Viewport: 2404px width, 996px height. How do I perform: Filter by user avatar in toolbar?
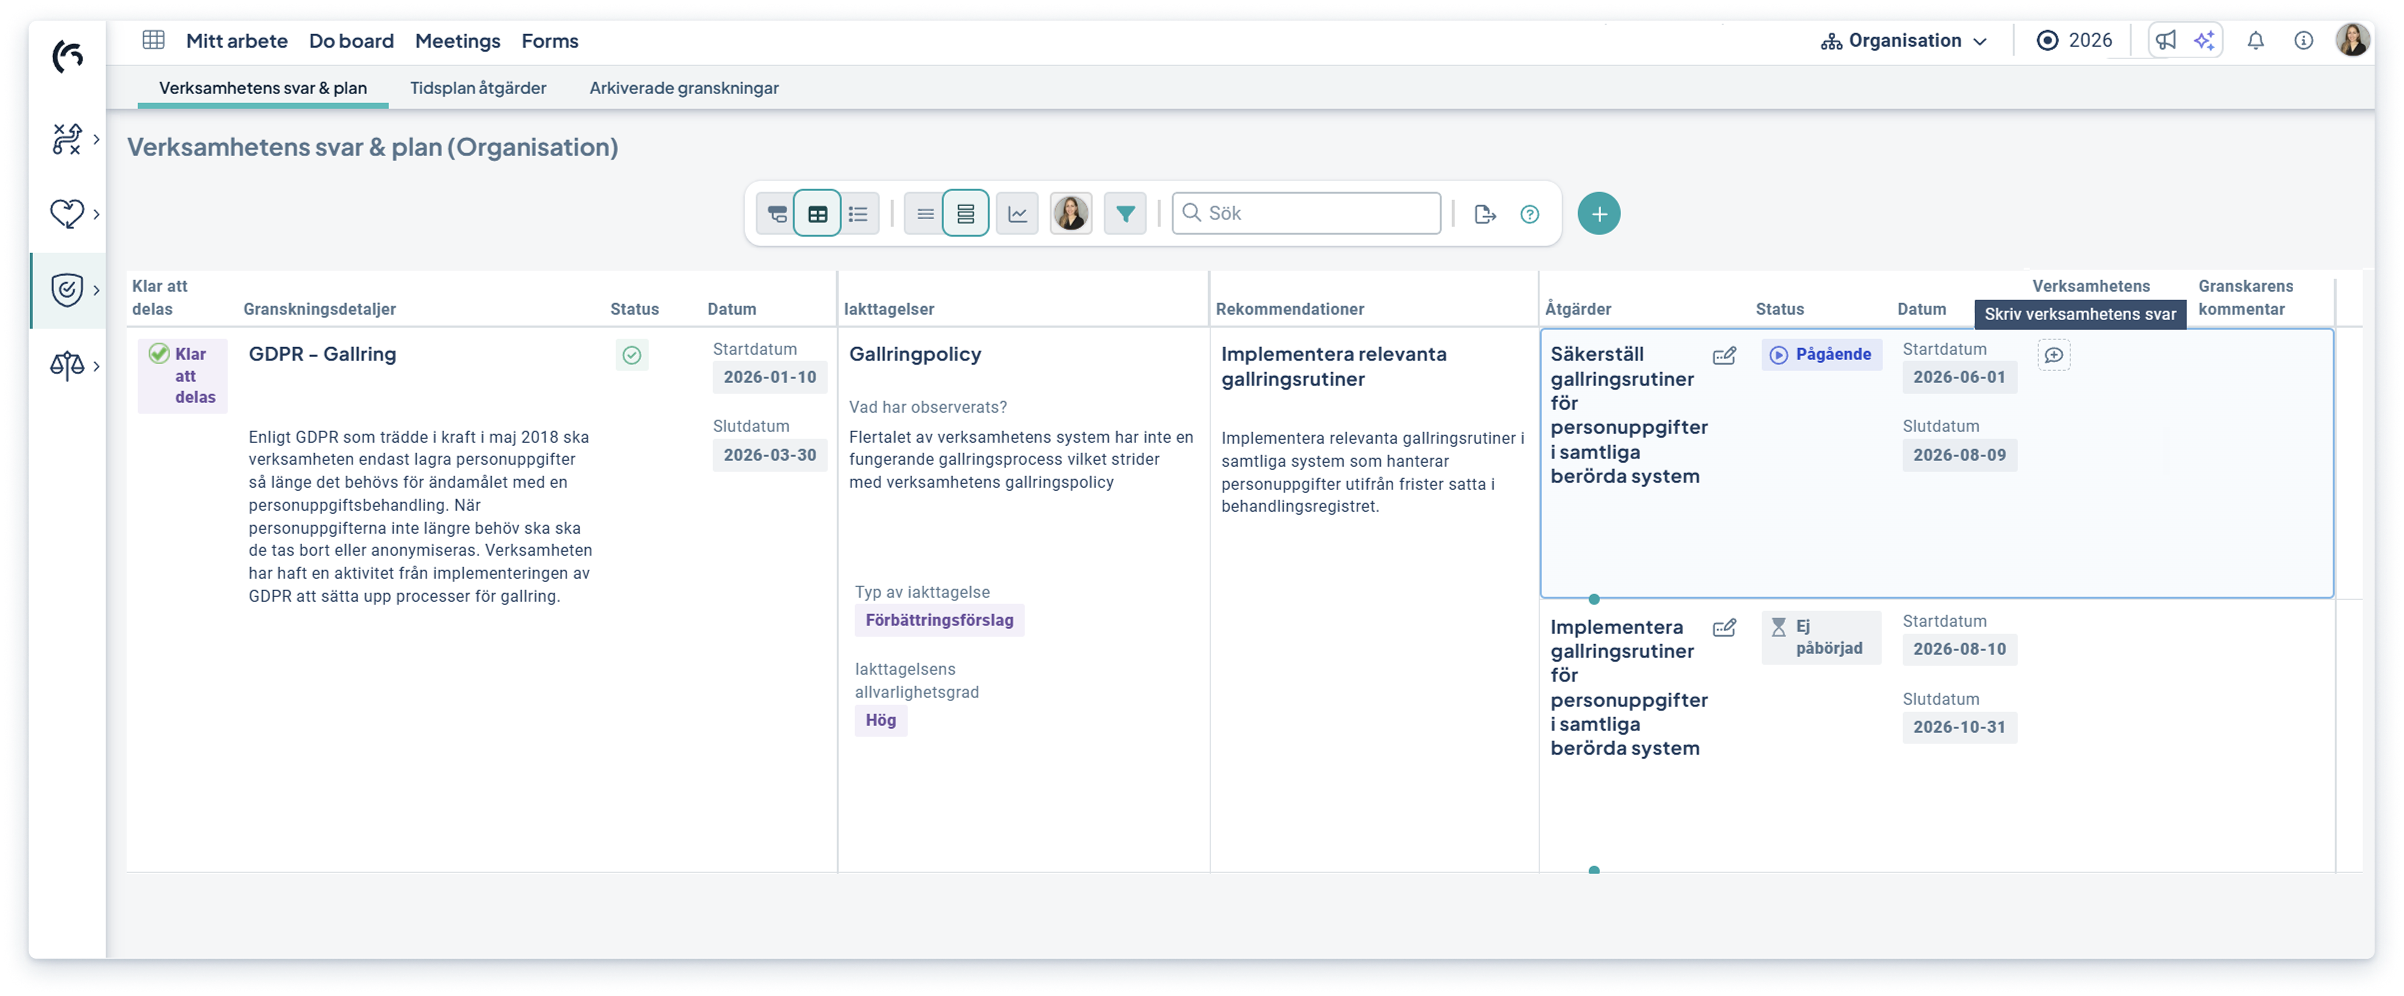pyautogui.click(x=1071, y=214)
